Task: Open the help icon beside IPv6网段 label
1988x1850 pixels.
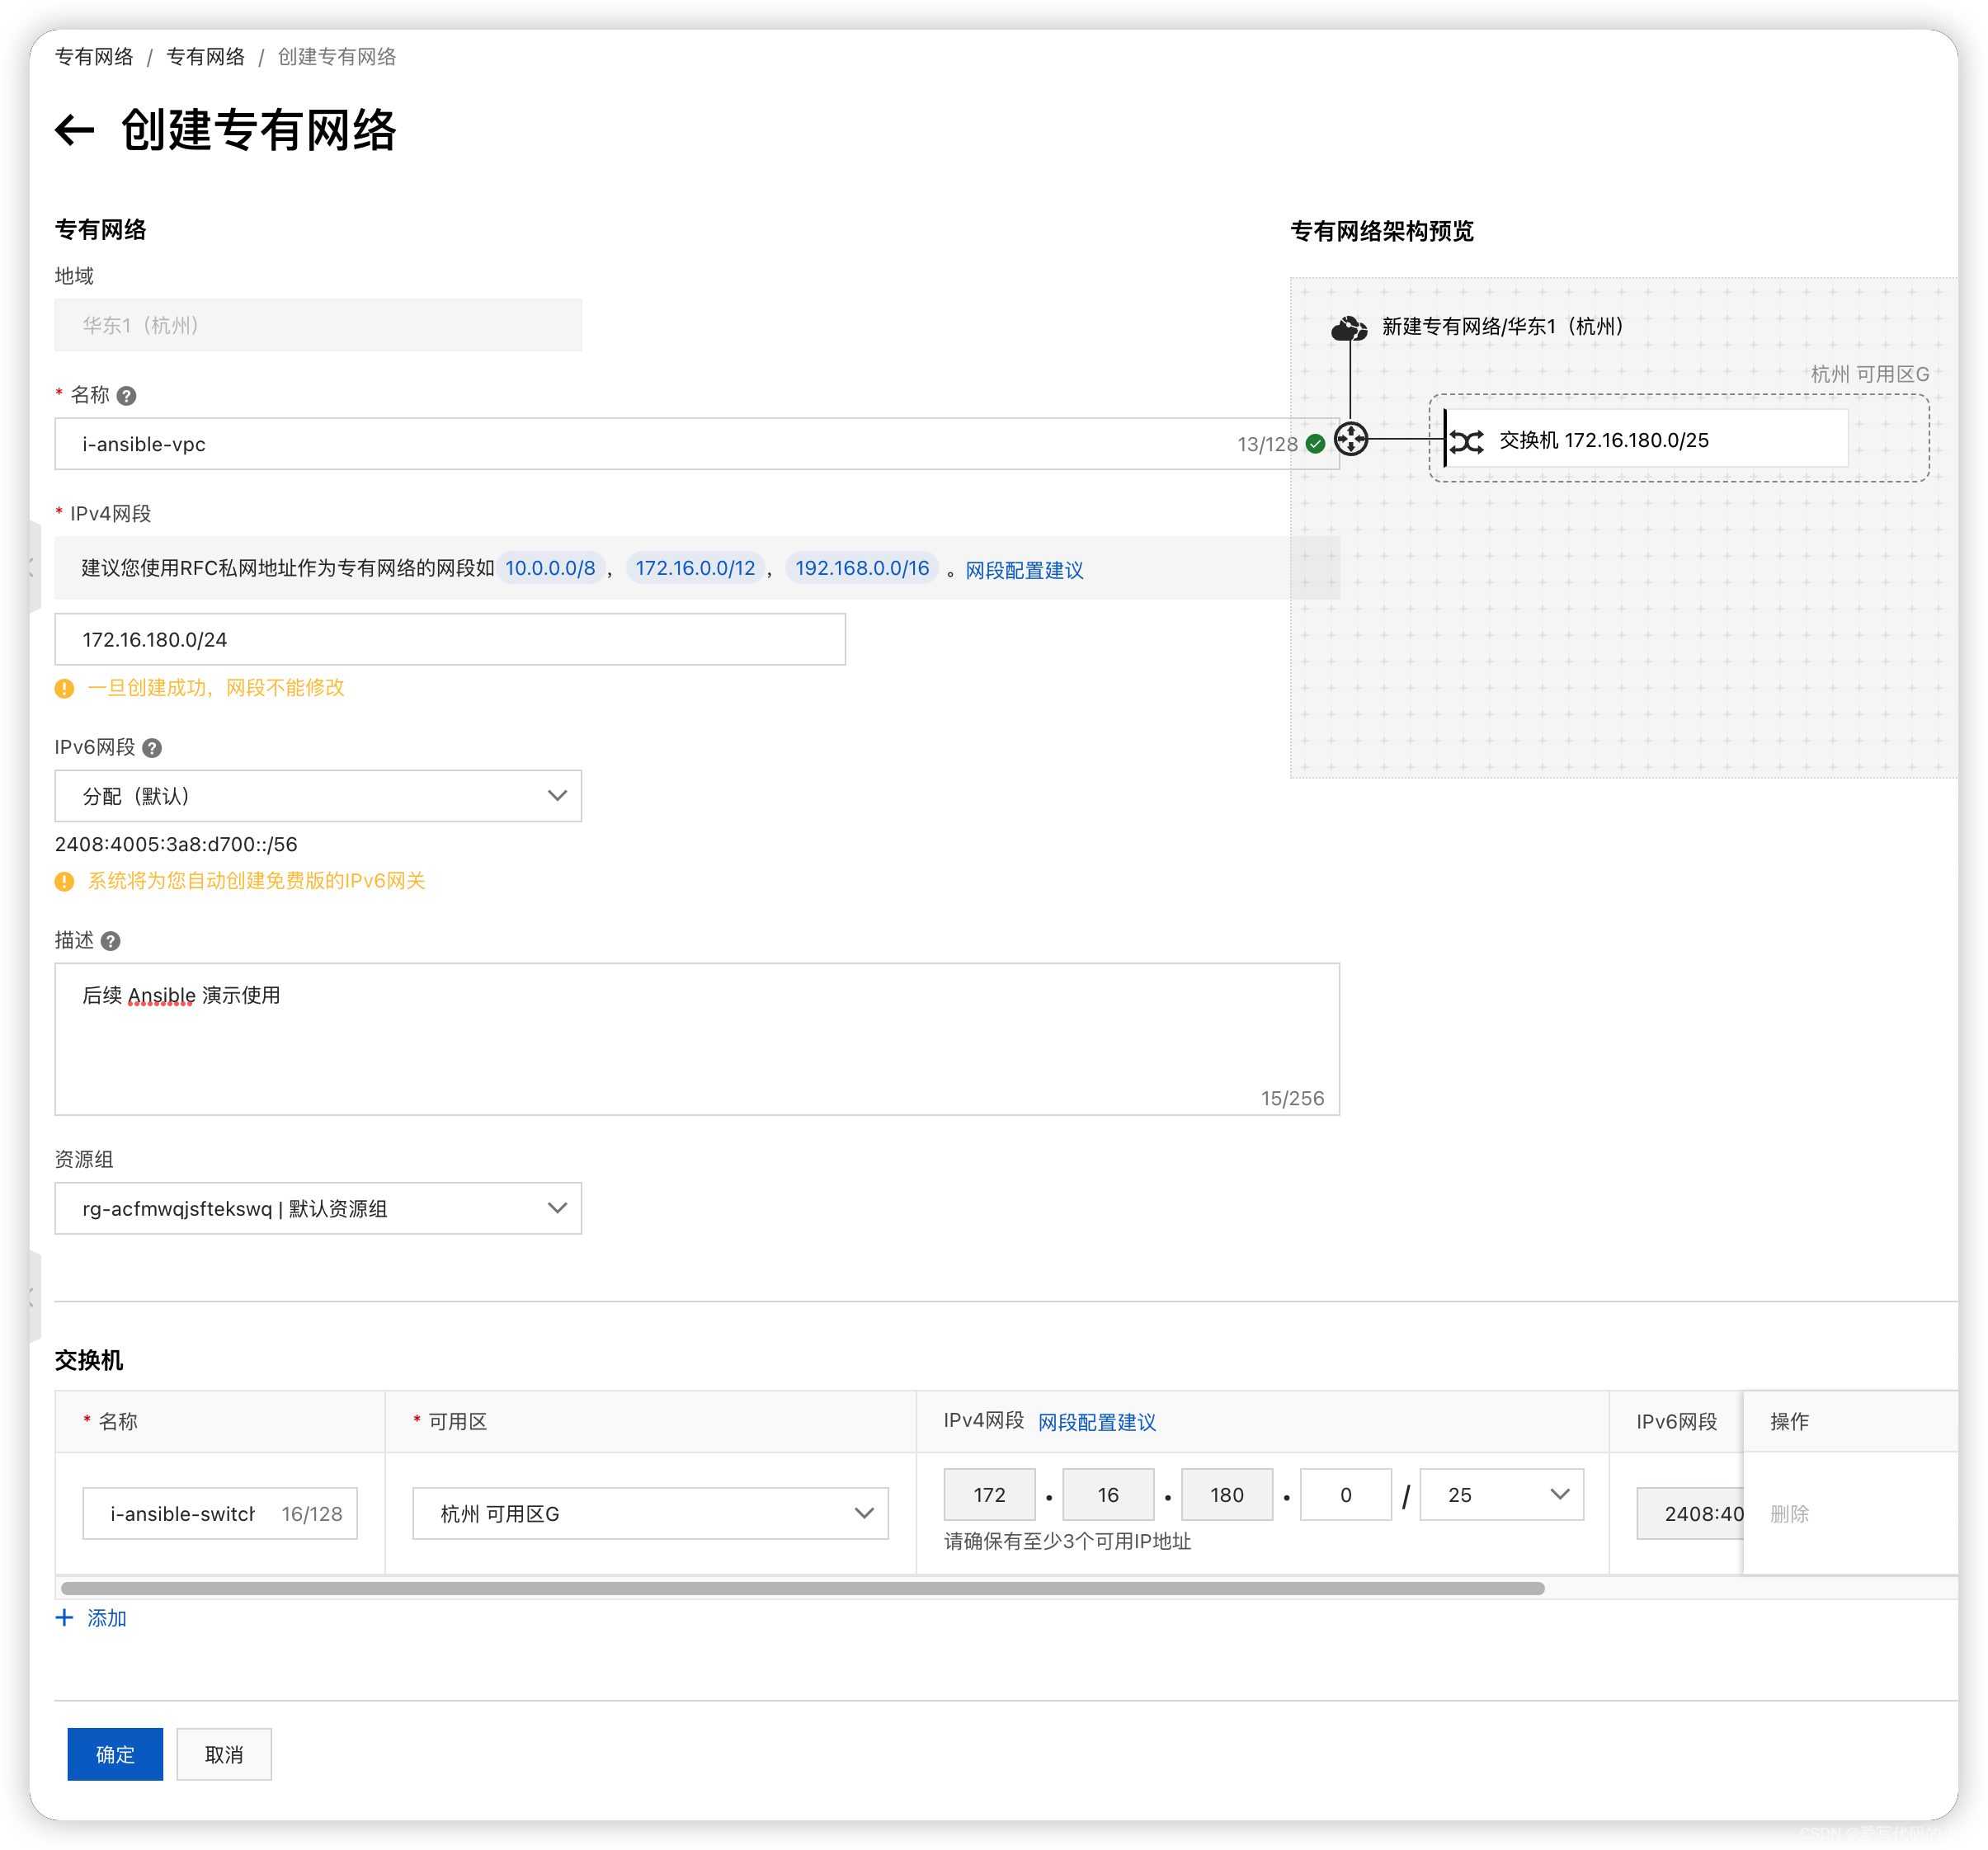Action: coord(152,748)
